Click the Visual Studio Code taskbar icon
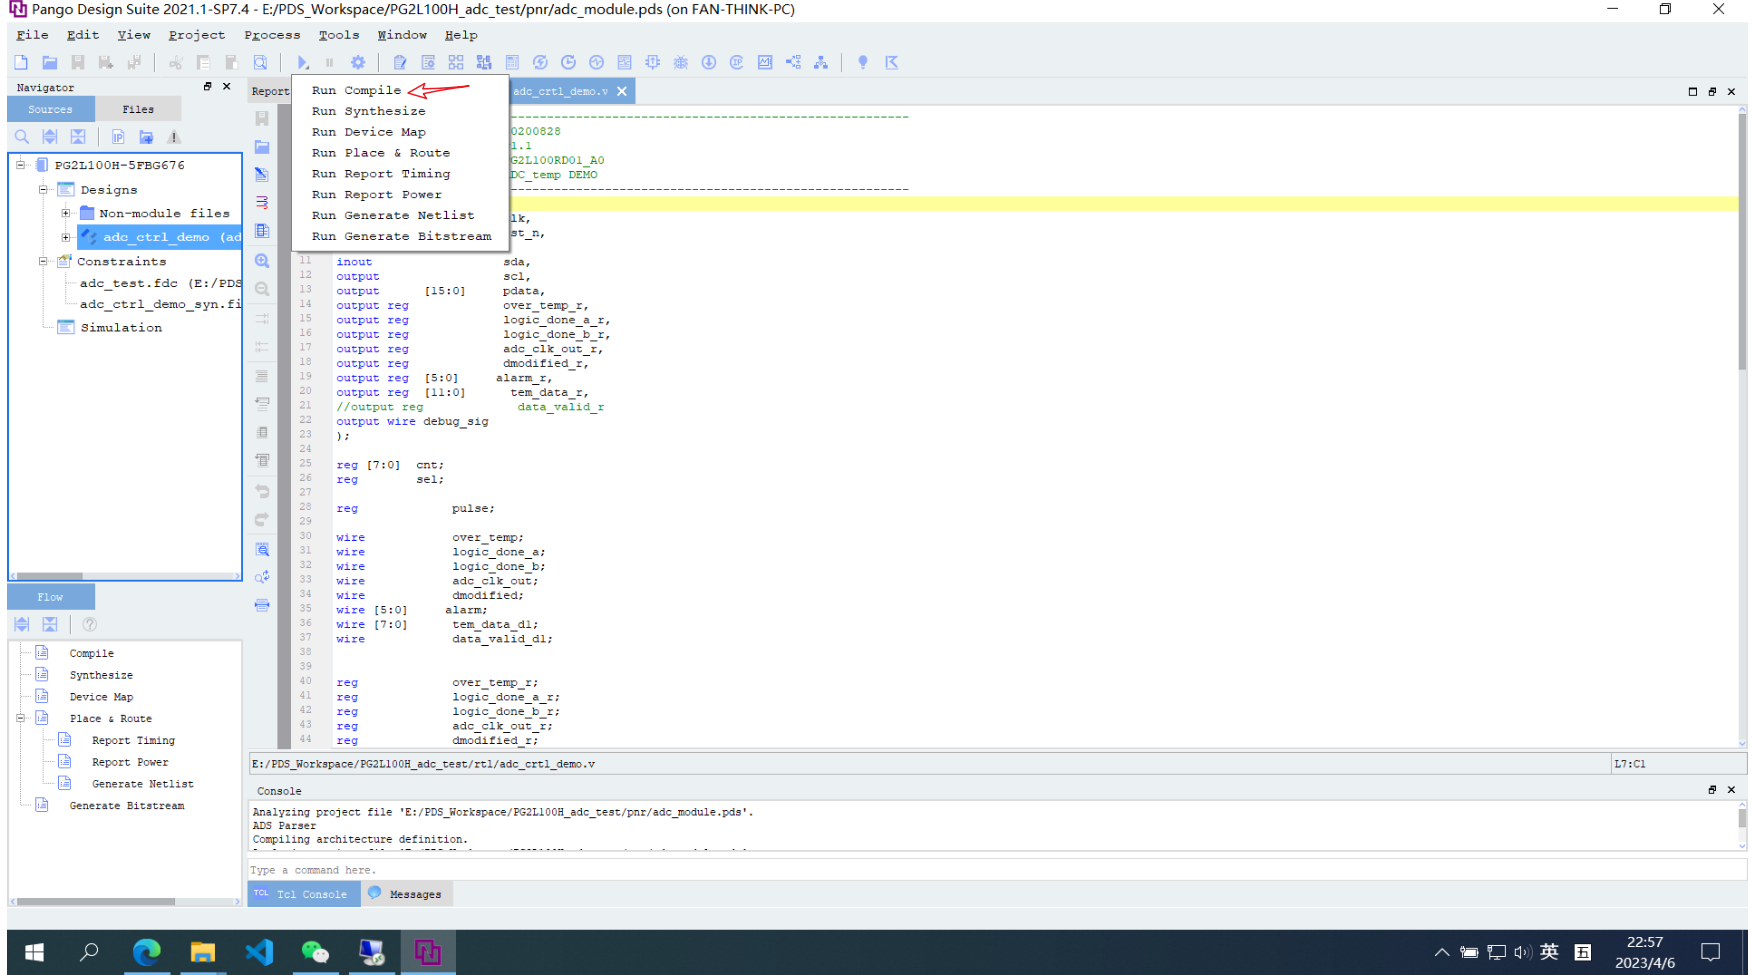1753x975 pixels. (259, 952)
